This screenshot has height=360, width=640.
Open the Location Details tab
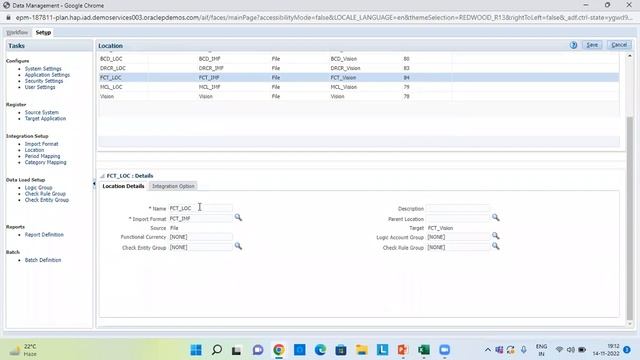point(123,186)
